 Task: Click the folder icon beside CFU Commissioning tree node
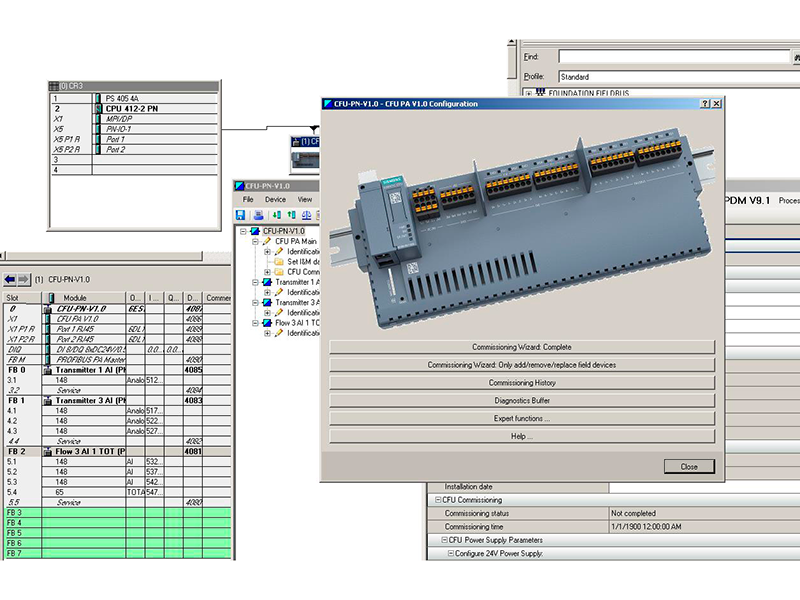point(279,272)
